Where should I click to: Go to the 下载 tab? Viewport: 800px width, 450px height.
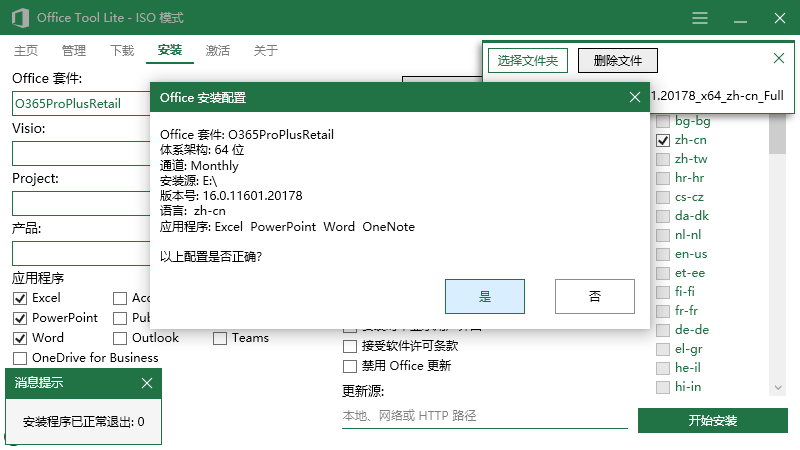pos(122,50)
